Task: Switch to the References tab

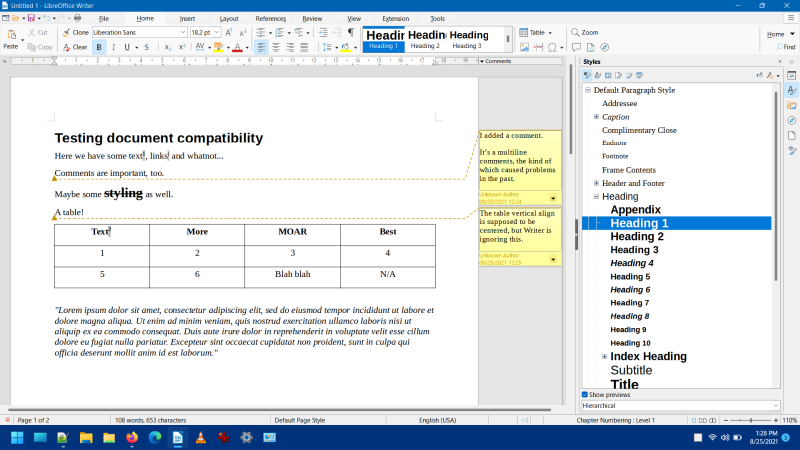Action: pyautogui.click(x=270, y=18)
